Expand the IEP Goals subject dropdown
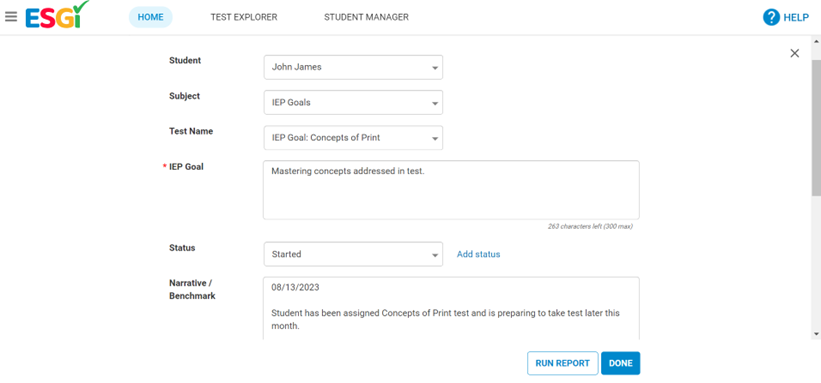 (x=353, y=103)
